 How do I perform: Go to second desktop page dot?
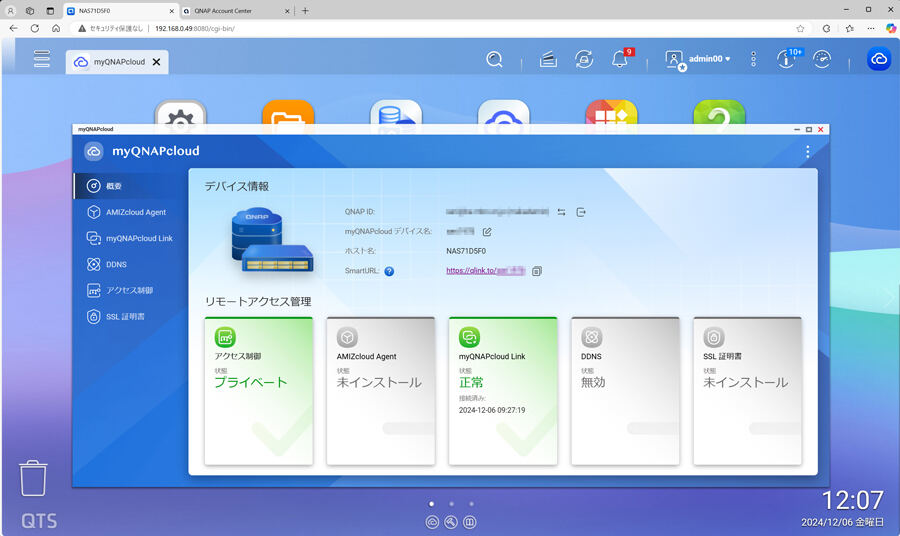[x=452, y=504]
